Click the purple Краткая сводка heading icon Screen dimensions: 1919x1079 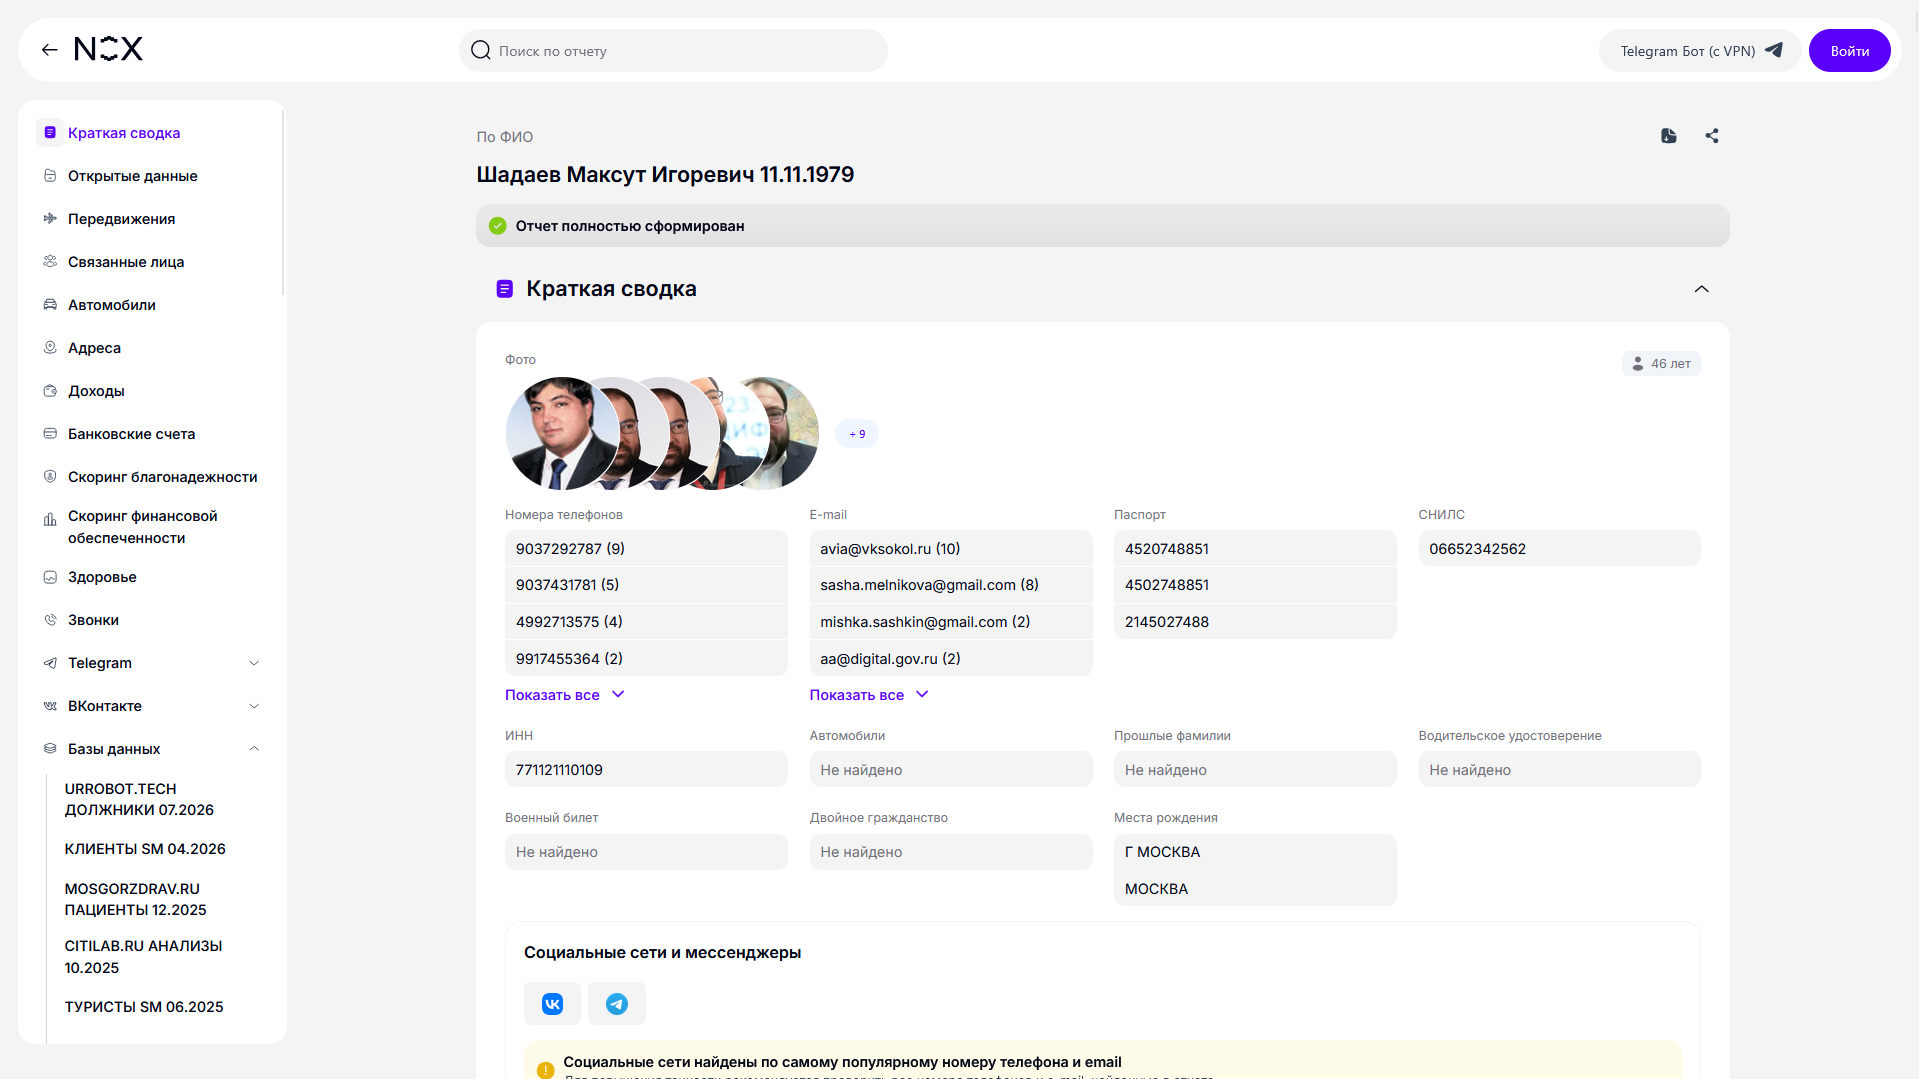505,289
